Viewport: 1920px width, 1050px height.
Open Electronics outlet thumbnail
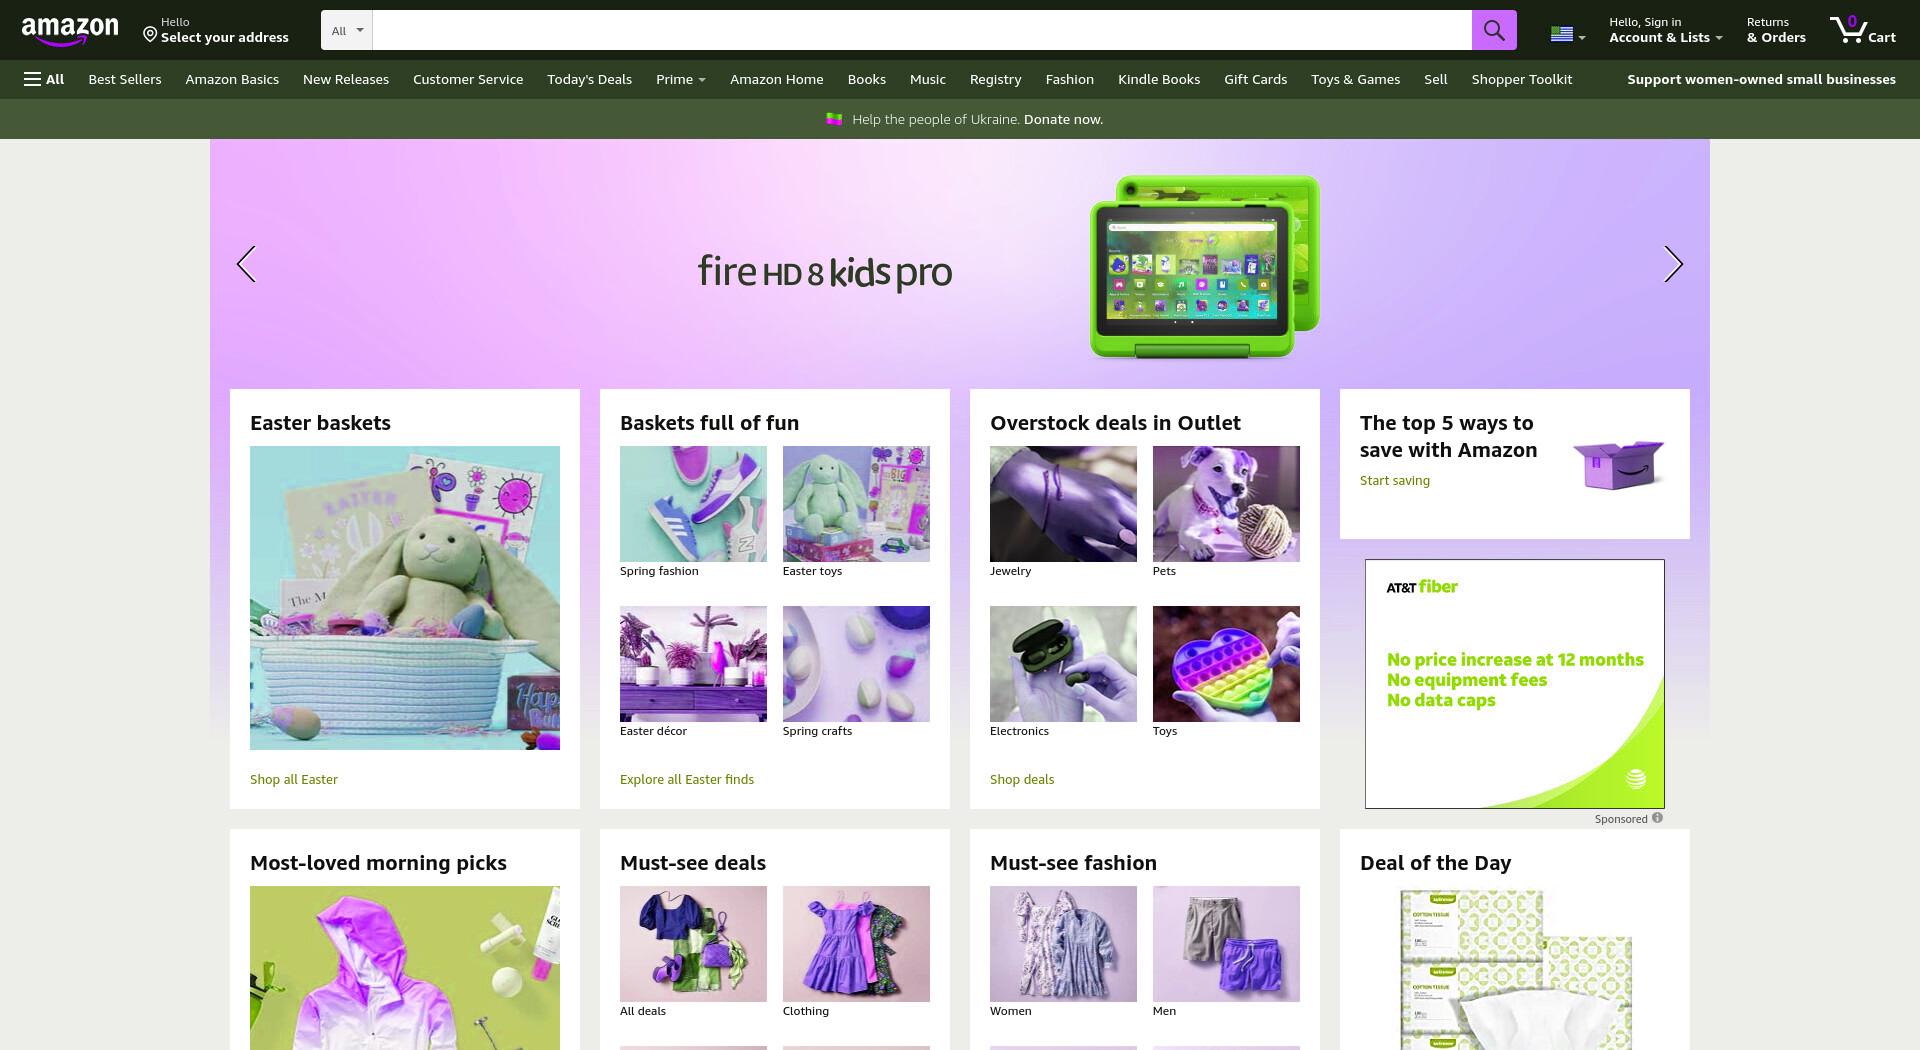pos(1063,664)
